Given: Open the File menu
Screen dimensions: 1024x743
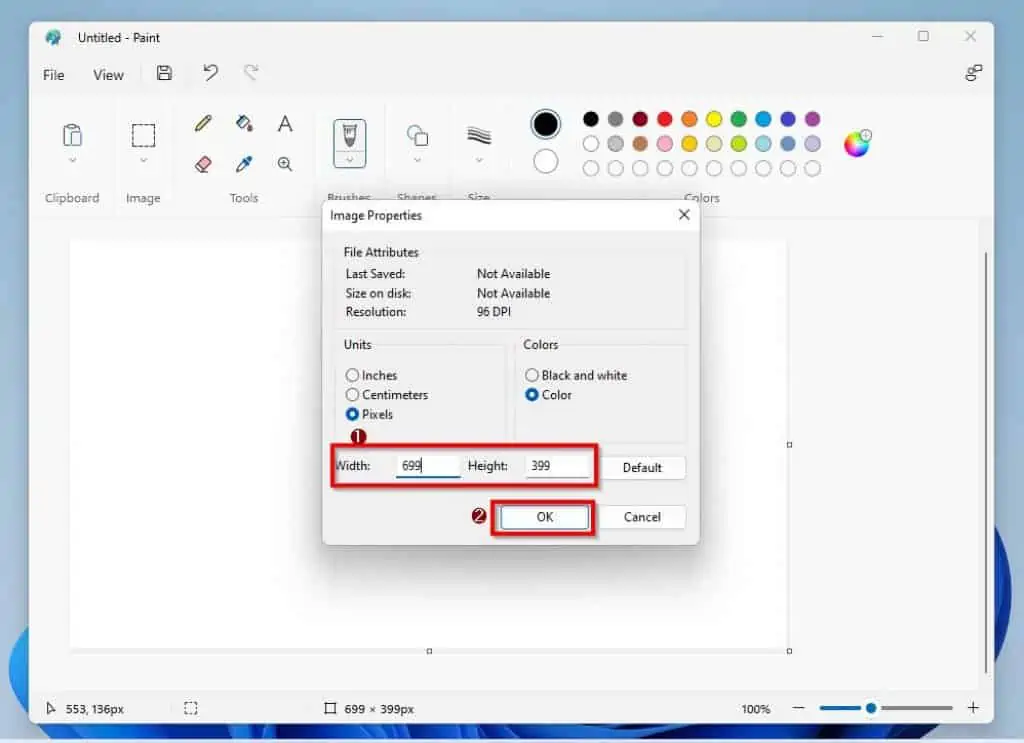Looking at the screenshot, I should [54, 75].
